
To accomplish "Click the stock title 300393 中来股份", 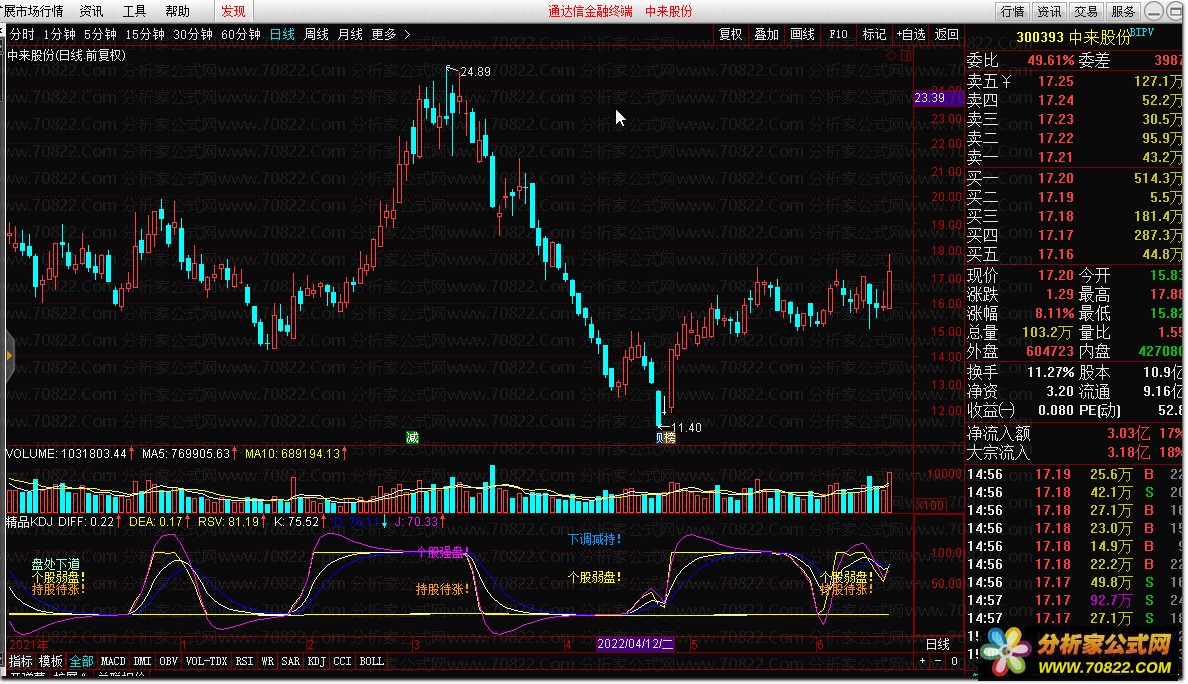I will (1072, 37).
